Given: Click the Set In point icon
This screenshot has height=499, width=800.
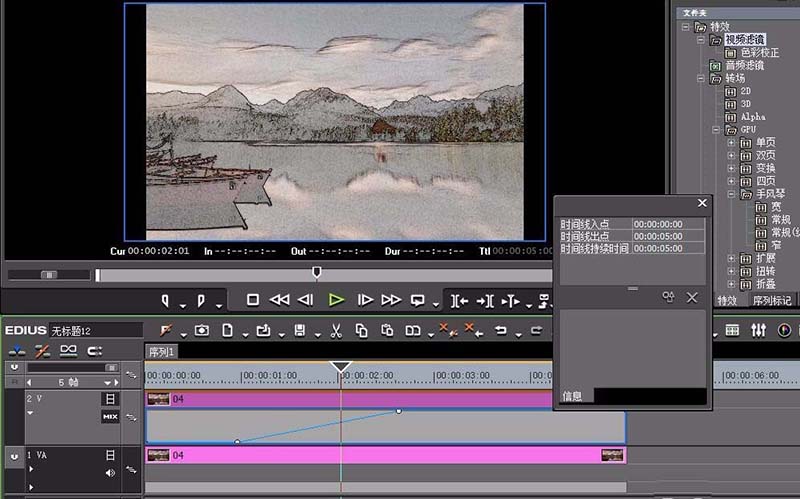Looking at the screenshot, I should coord(165,301).
